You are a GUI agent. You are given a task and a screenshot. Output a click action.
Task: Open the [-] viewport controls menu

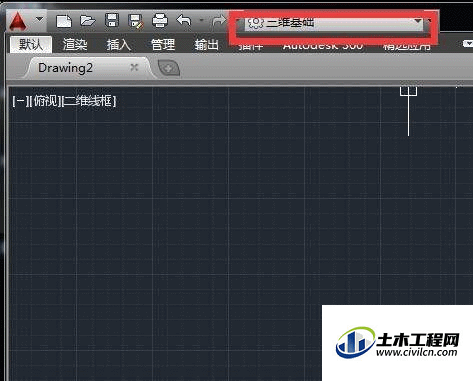[x=20, y=101]
